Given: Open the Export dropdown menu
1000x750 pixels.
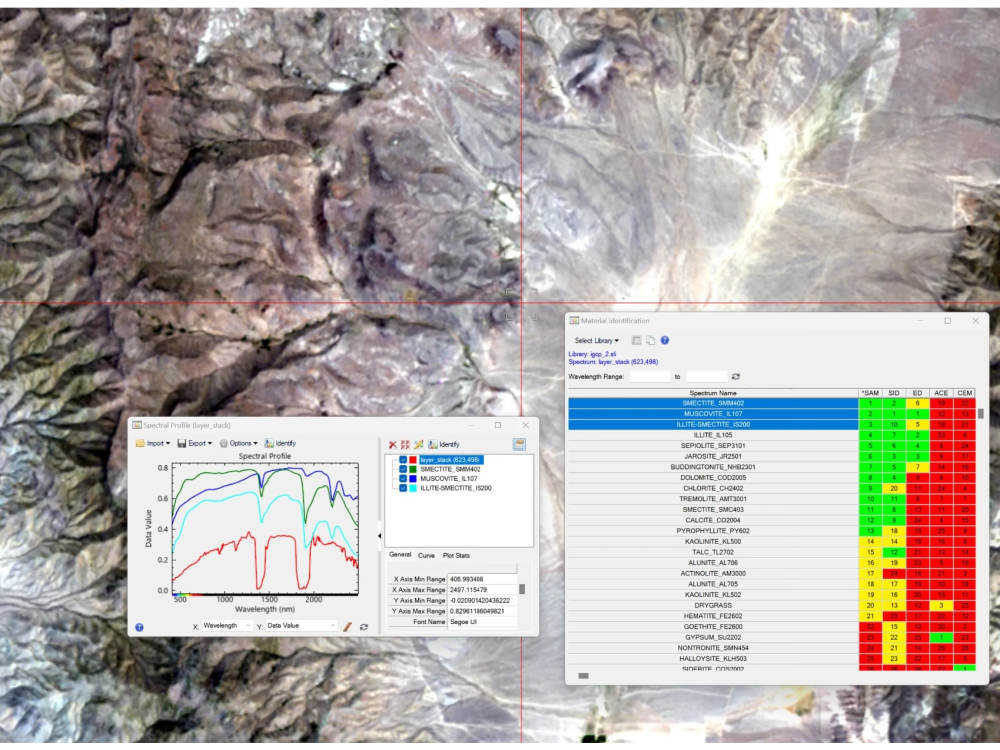Looking at the screenshot, I should (x=195, y=443).
